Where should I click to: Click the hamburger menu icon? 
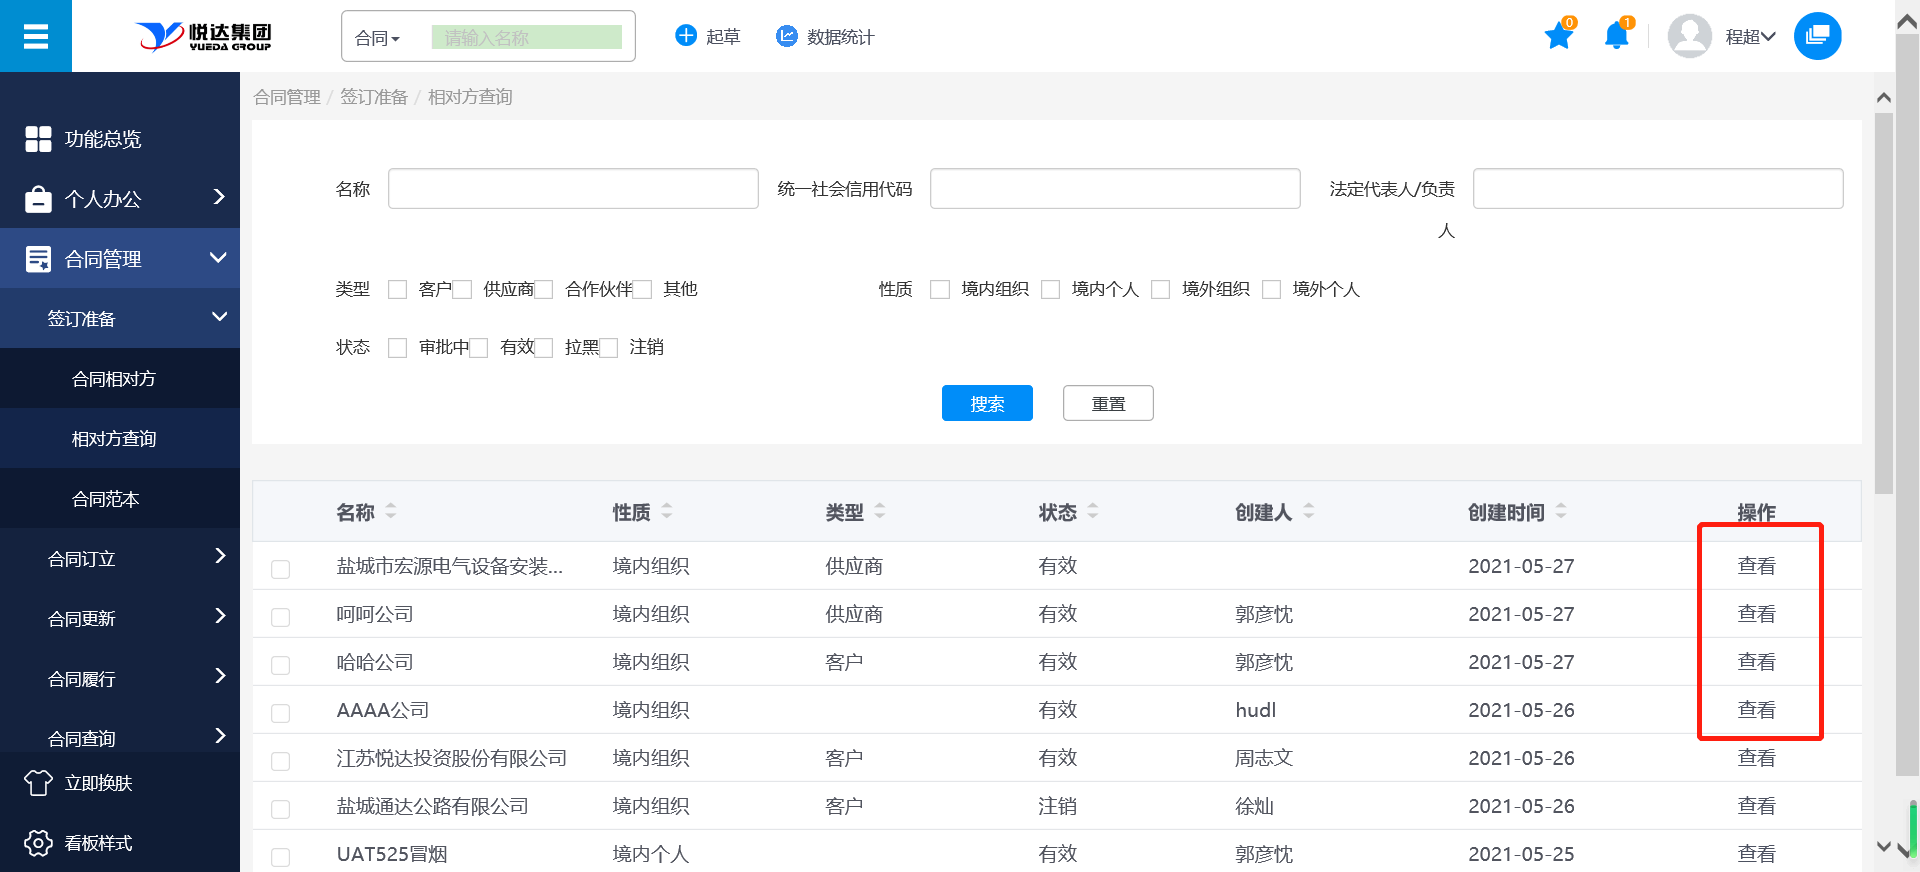(x=36, y=37)
